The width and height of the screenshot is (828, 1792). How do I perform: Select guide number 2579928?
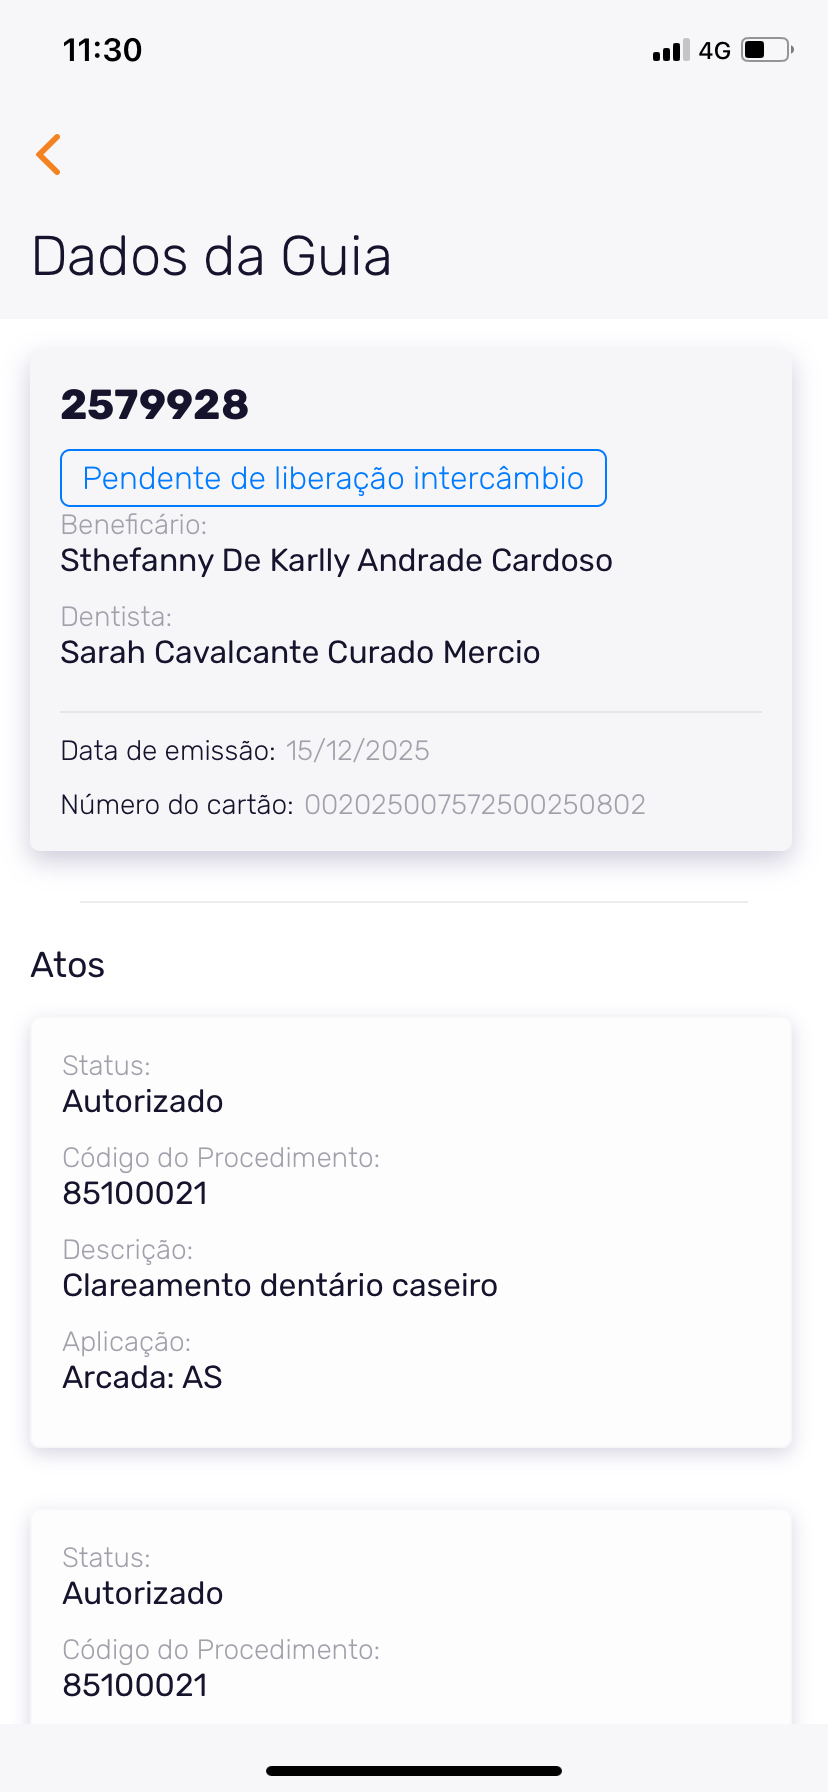(155, 405)
